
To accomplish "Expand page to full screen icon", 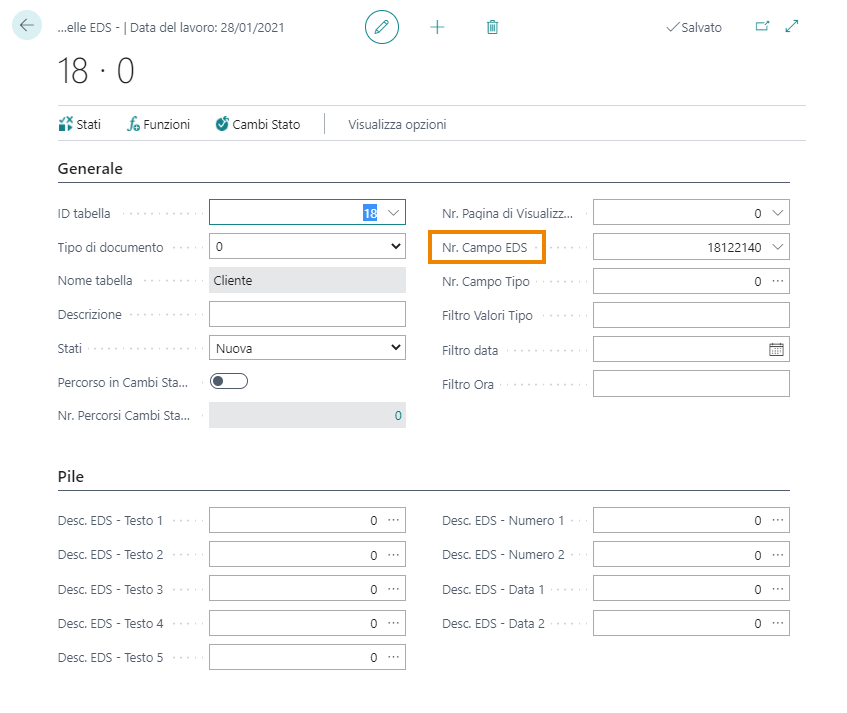I will pyautogui.click(x=792, y=27).
